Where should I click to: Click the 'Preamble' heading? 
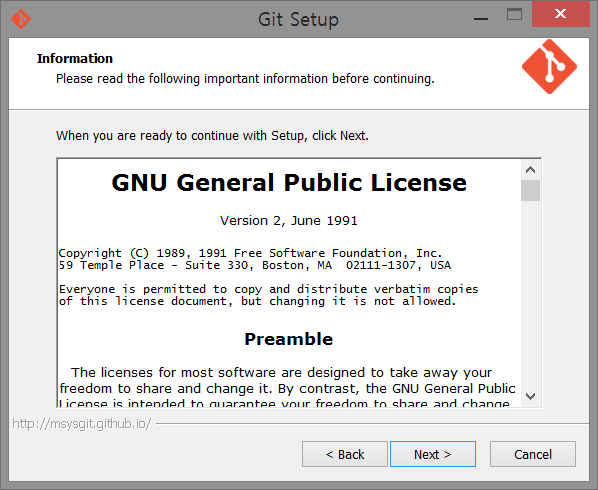pos(289,339)
